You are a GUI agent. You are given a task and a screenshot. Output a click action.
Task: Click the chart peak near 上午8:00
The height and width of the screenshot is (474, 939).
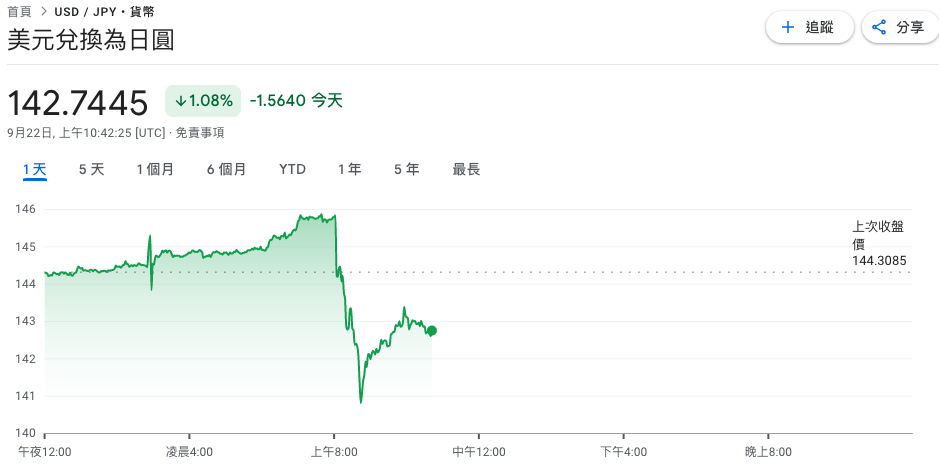click(x=323, y=215)
